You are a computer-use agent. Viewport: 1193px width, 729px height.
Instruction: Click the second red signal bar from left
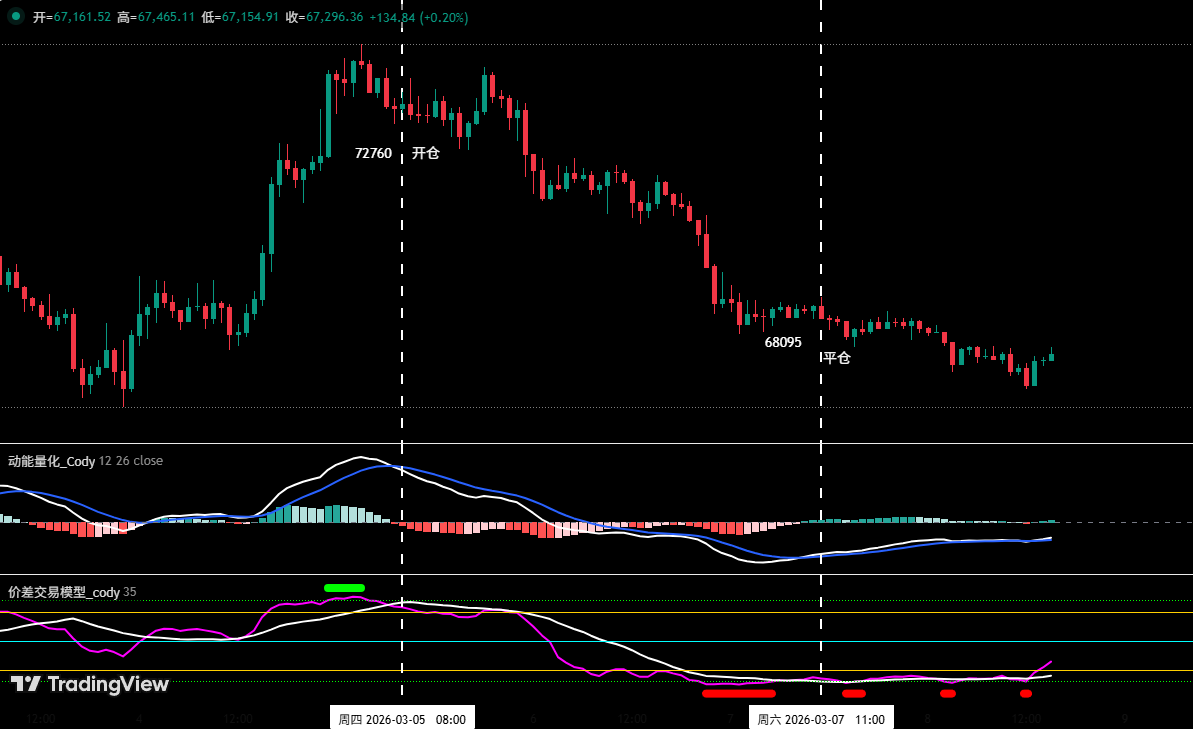point(853,693)
